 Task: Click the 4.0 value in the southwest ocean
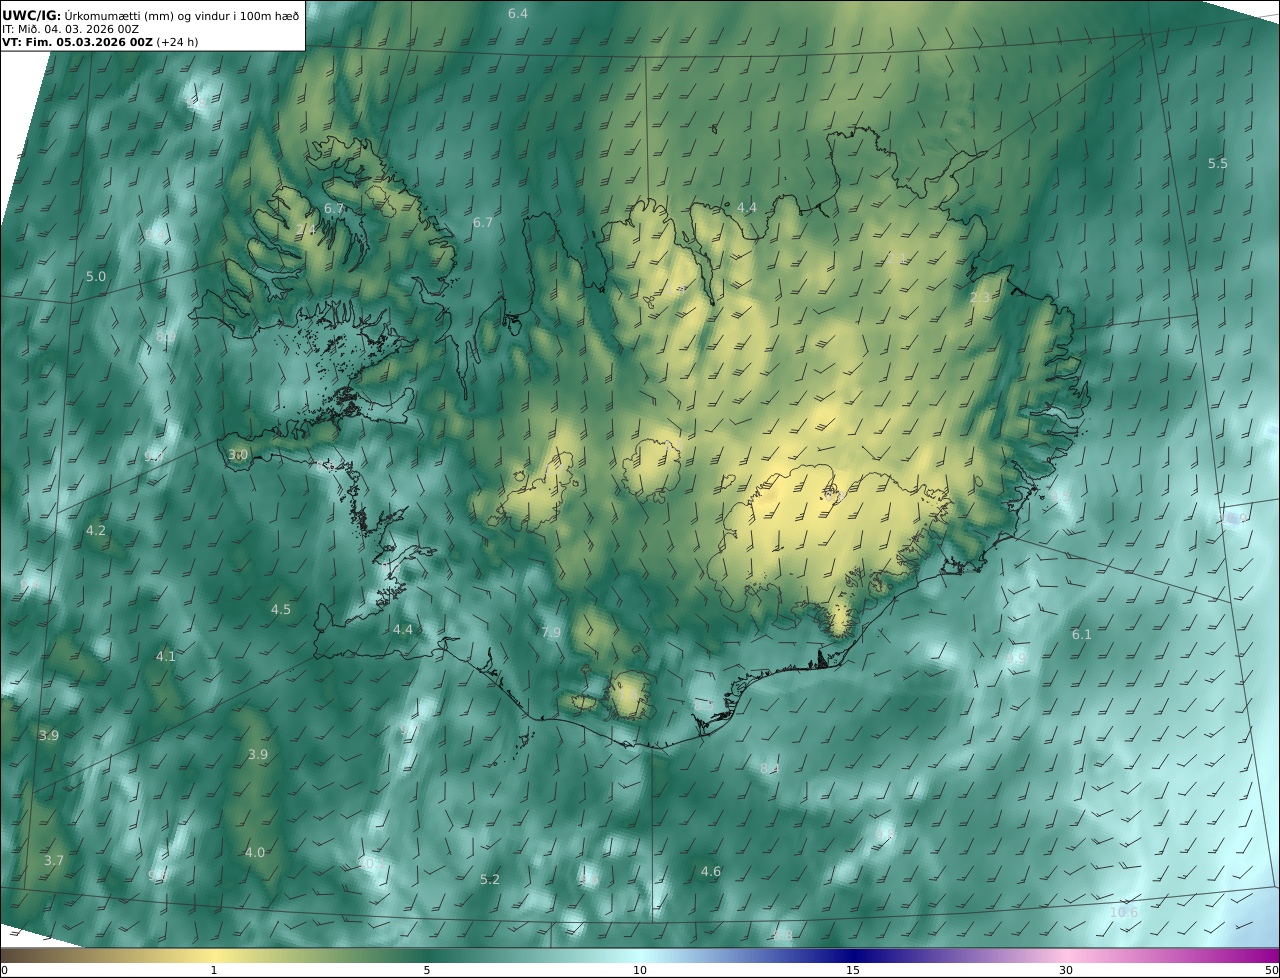coord(255,852)
